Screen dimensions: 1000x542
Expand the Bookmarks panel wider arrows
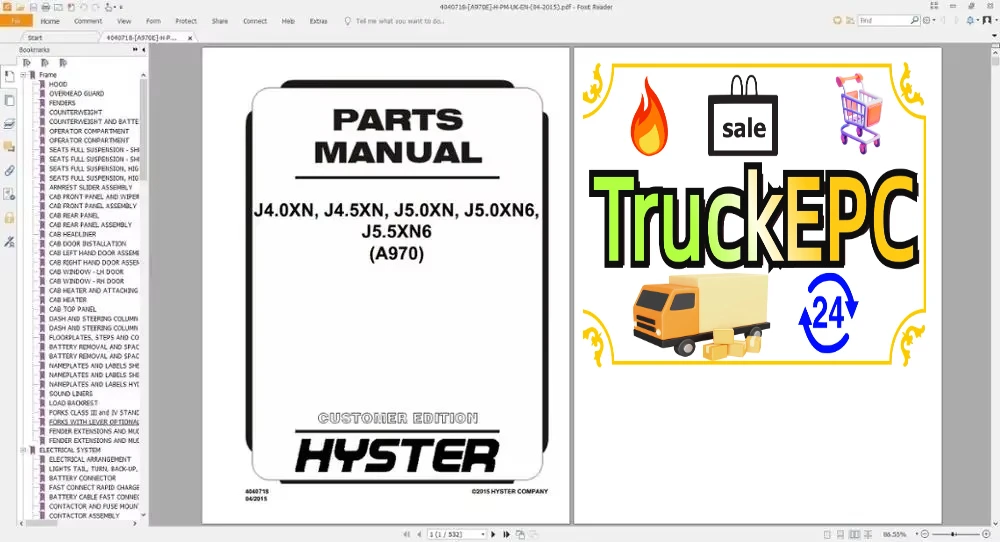pos(135,50)
